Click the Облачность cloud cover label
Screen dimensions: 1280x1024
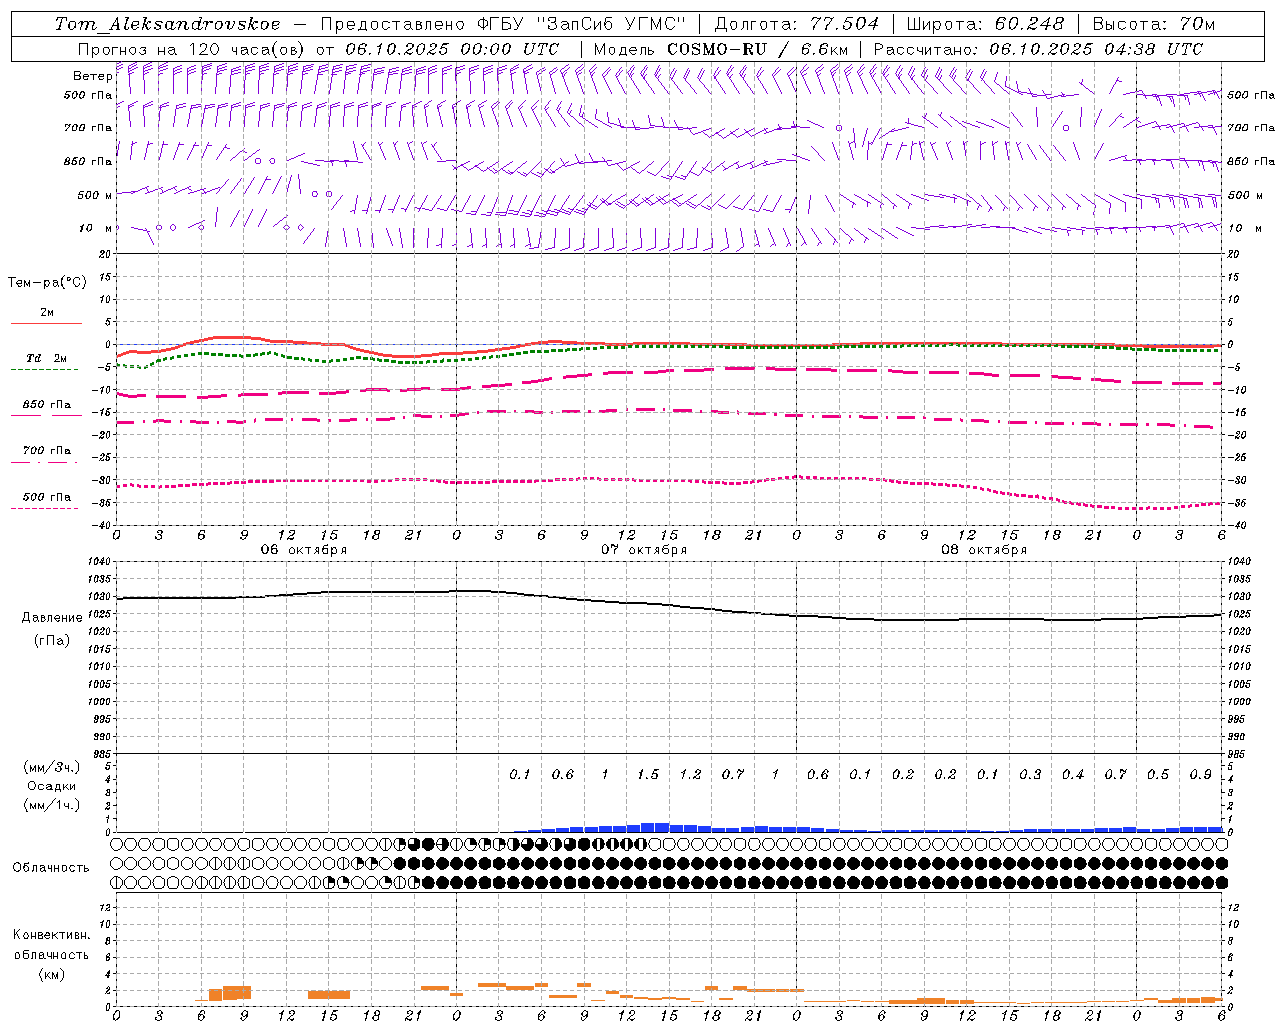click(x=51, y=868)
